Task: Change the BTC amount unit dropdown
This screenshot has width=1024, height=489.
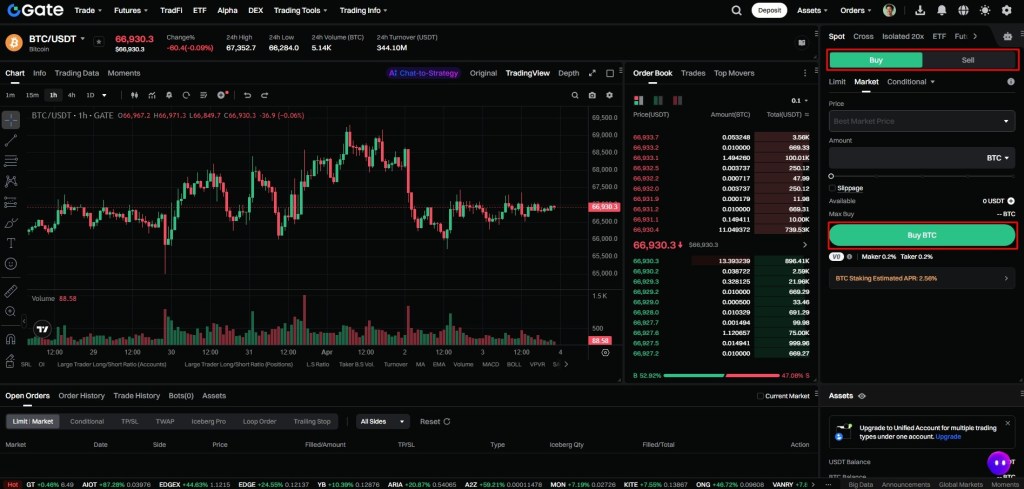Action: pyautogui.click(x=997, y=158)
